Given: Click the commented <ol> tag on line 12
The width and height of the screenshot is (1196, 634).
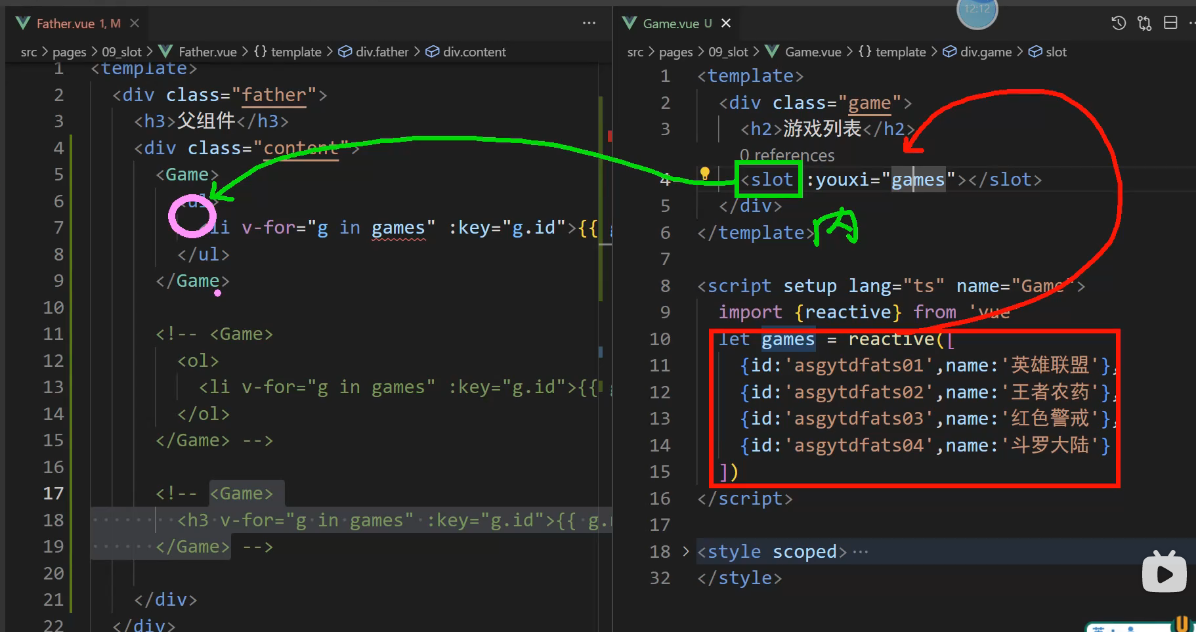Looking at the screenshot, I should 198,360.
